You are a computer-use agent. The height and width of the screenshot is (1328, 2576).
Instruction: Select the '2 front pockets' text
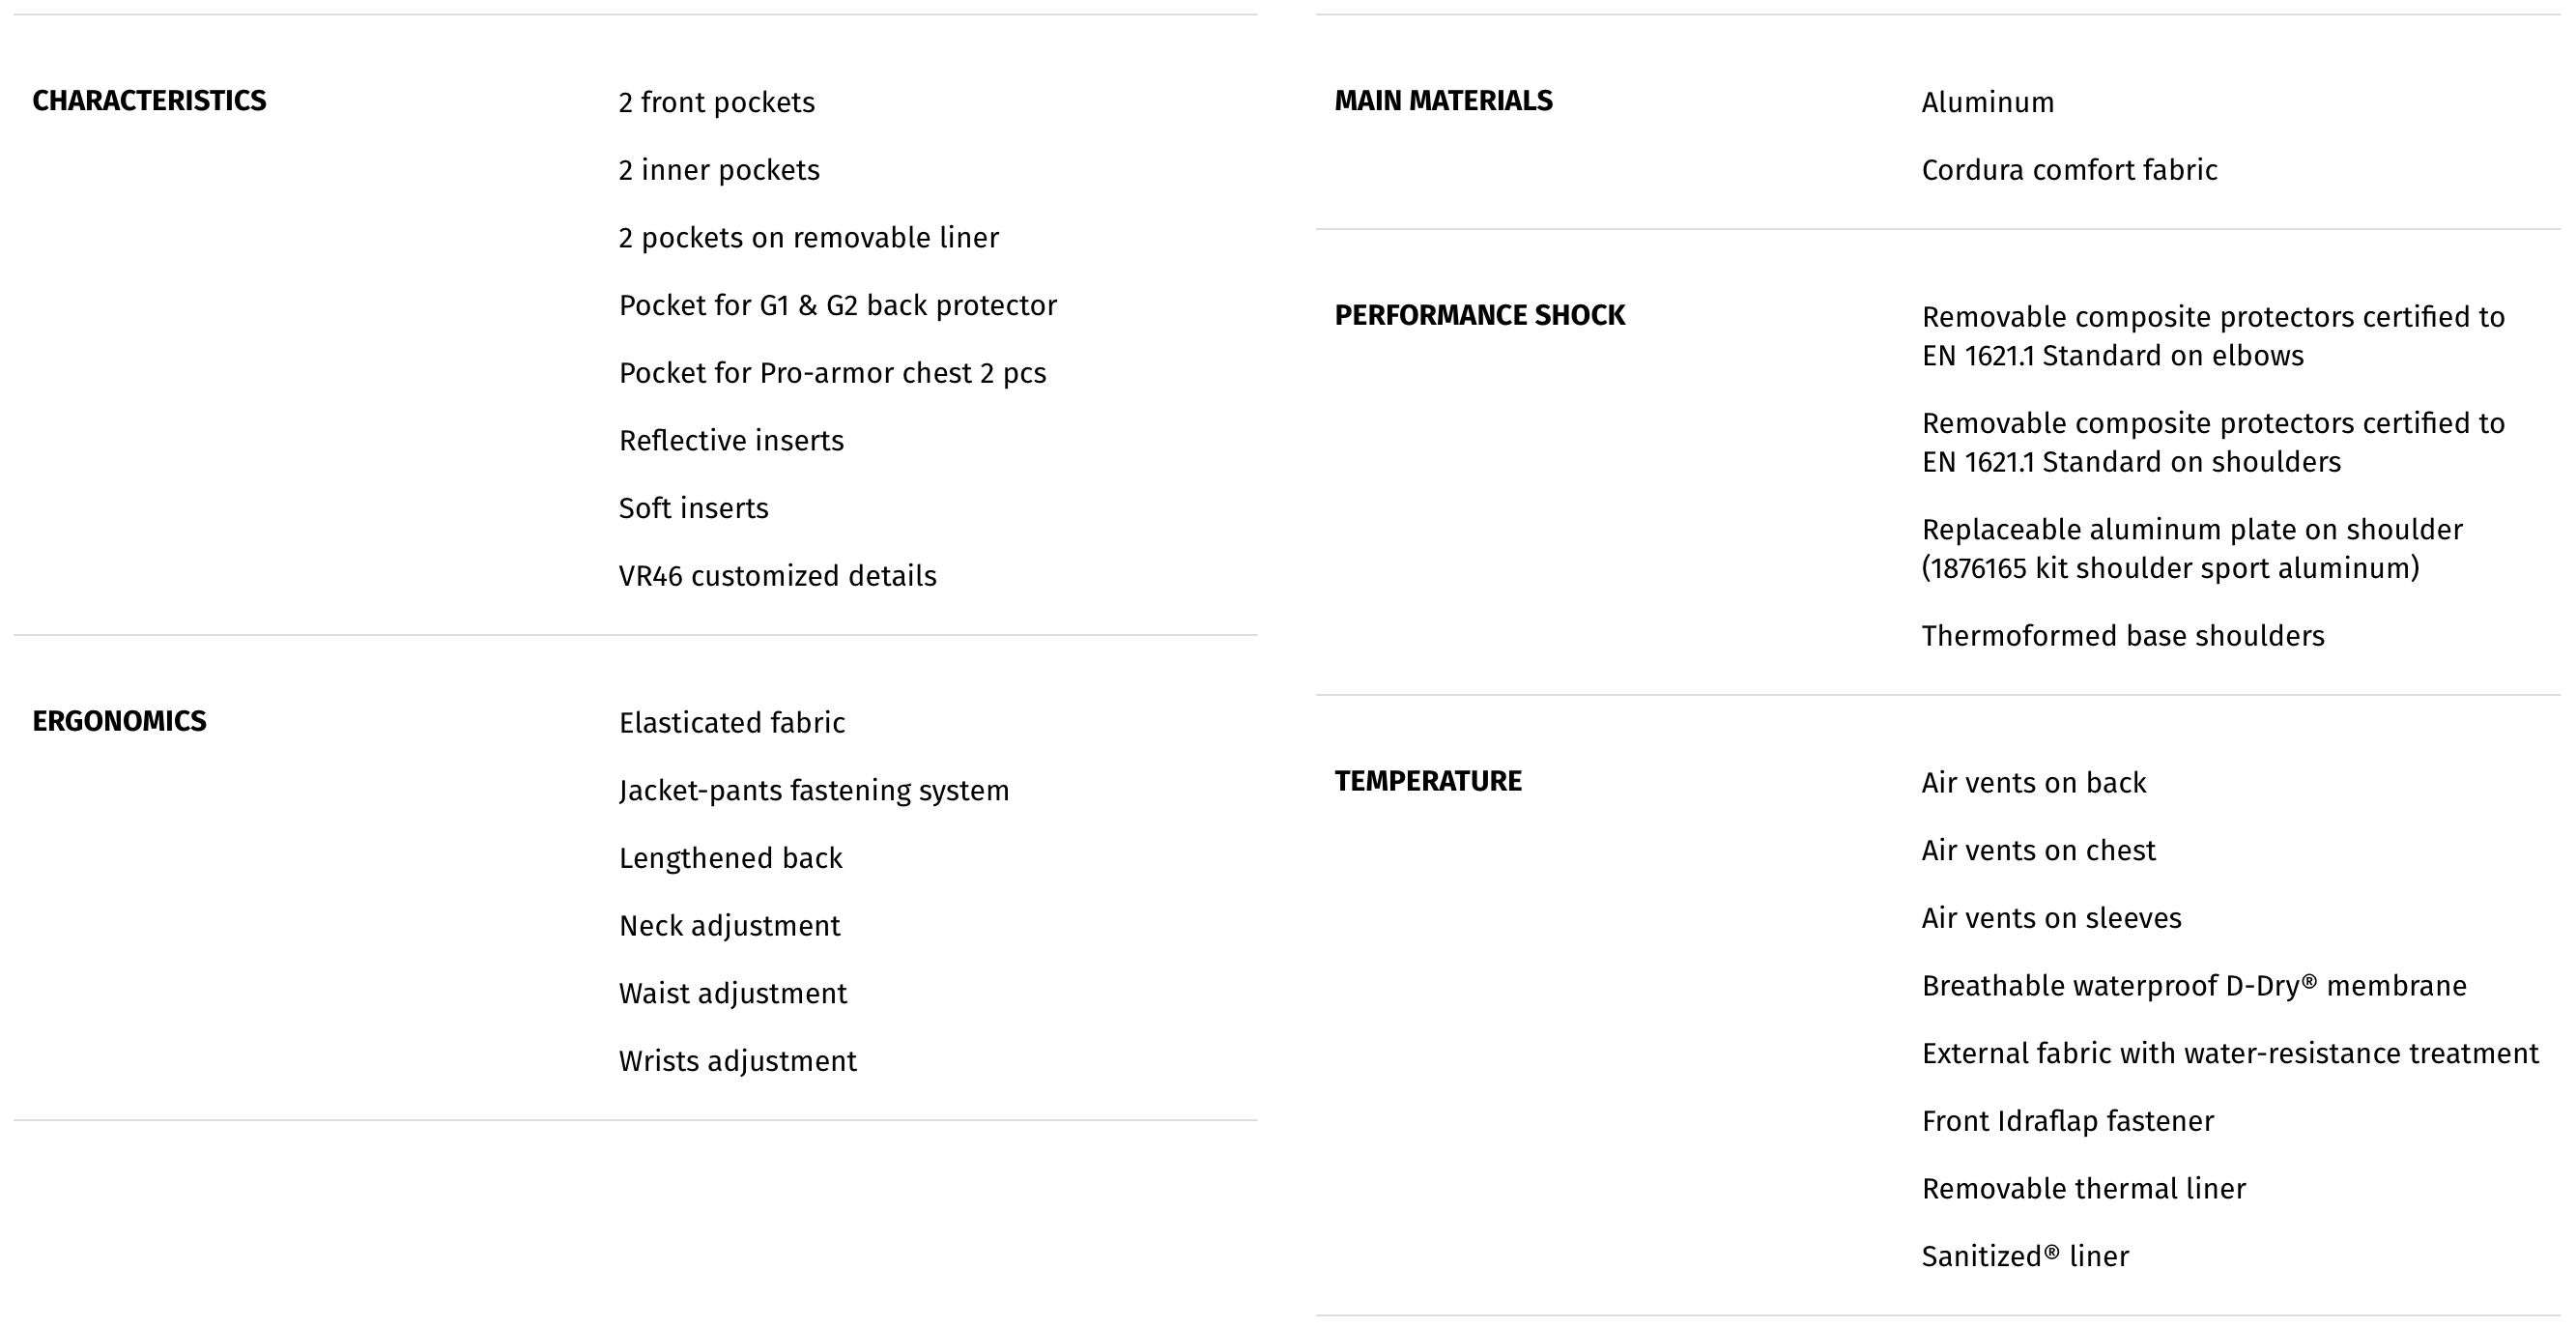(x=716, y=103)
